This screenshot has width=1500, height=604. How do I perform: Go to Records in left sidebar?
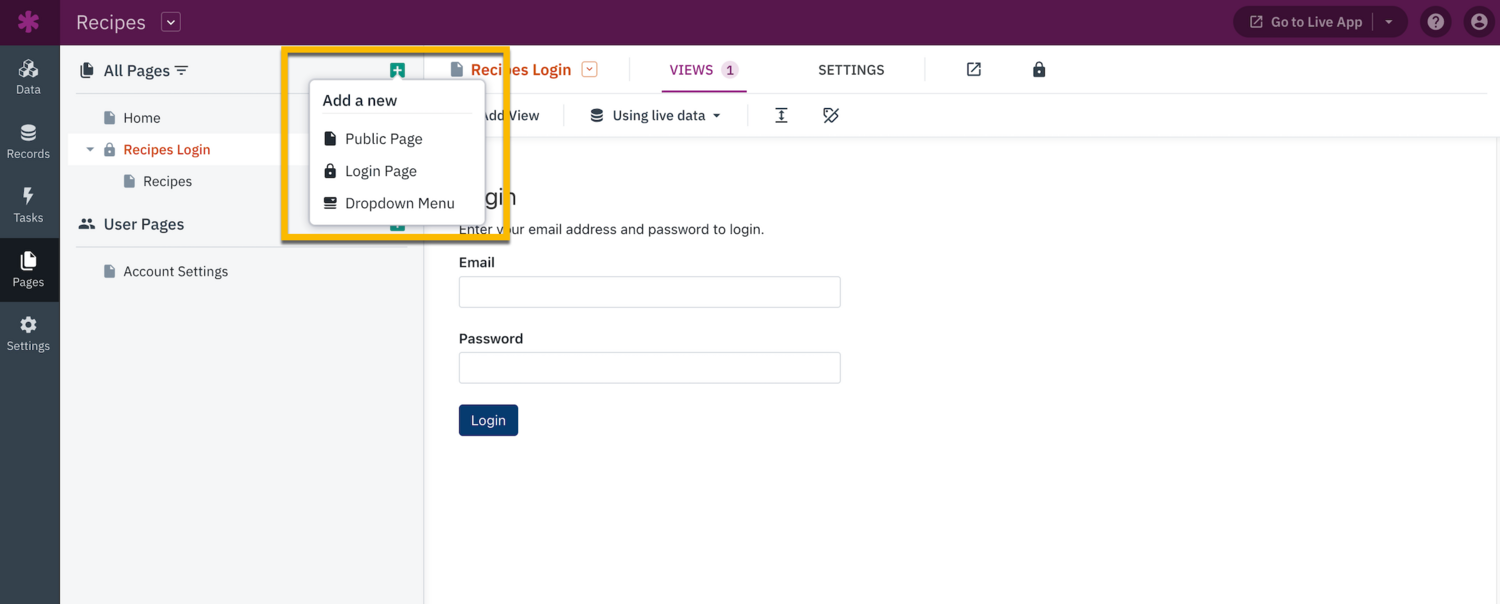(x=28, y=141)
